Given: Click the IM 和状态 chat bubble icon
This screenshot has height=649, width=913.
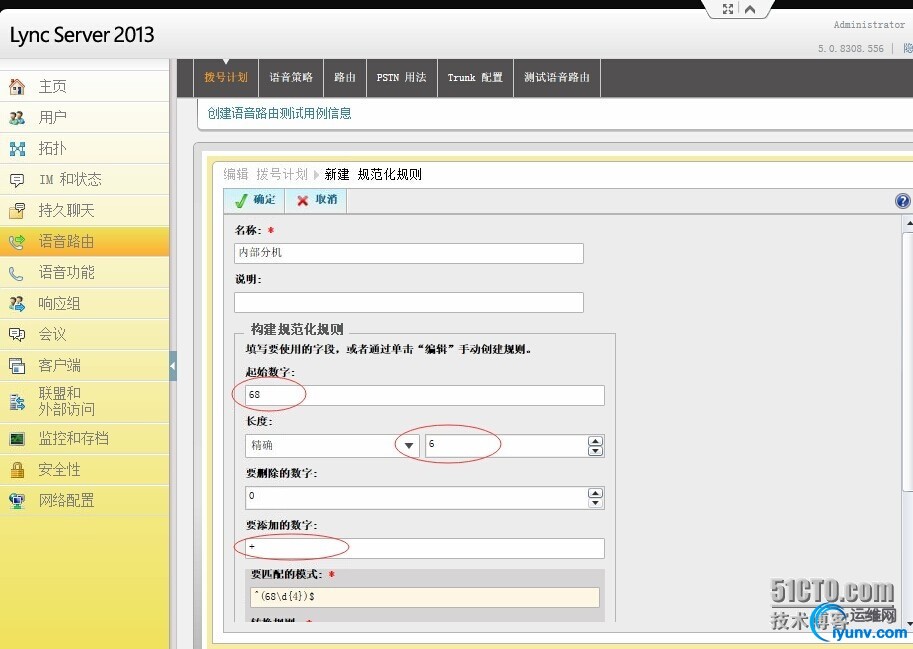Looking at the screenshot, I should tap(17, 180).
